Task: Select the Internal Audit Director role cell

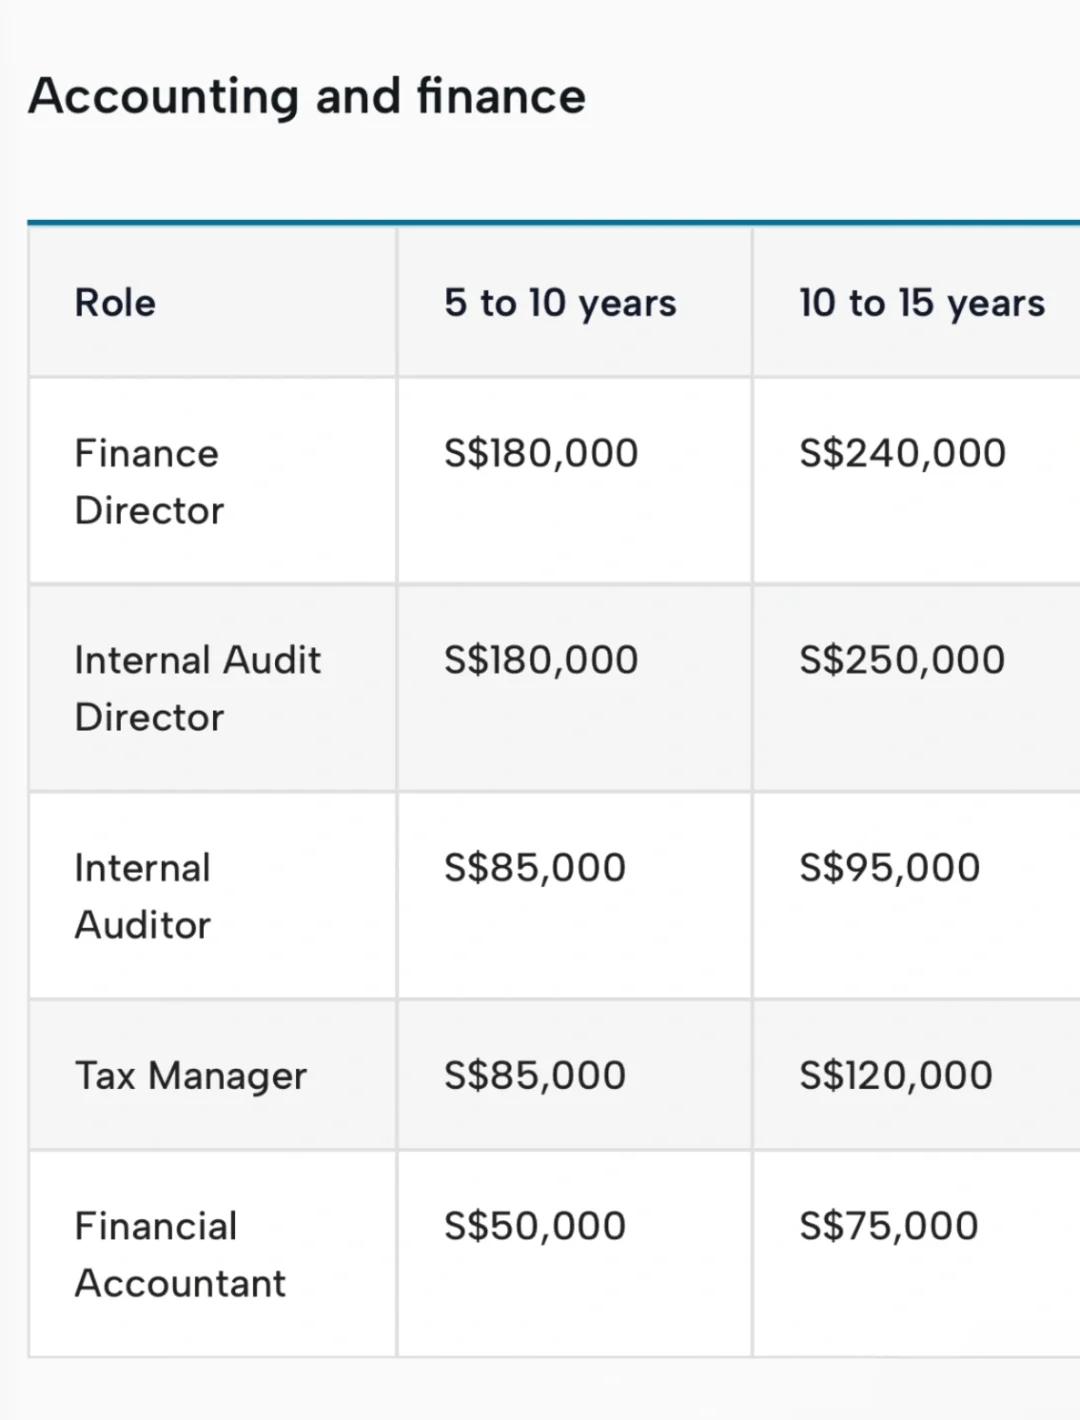Action: (198, 689)
